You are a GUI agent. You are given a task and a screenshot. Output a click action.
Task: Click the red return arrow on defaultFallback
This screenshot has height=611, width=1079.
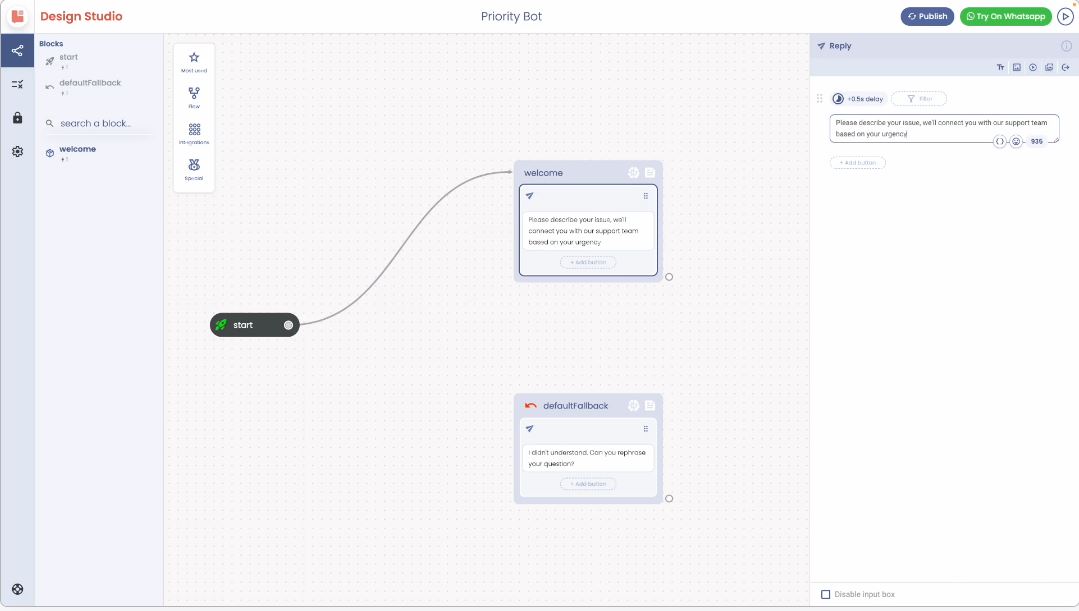530,406
